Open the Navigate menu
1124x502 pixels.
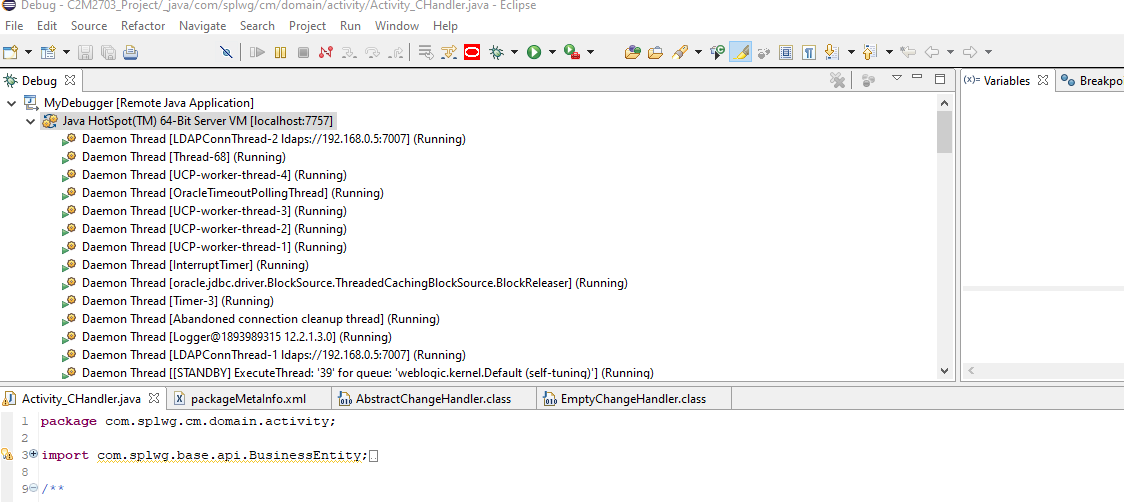[202, 26]
